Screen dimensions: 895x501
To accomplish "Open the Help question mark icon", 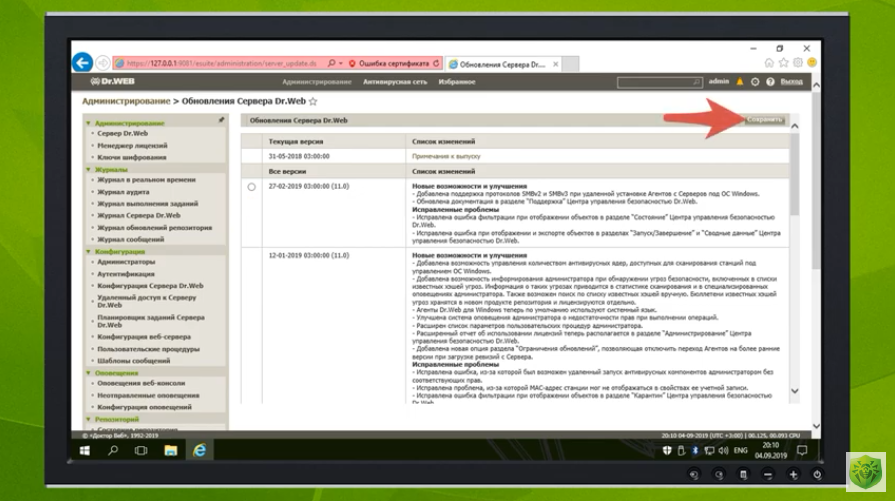I will click(x=770, y=82).
